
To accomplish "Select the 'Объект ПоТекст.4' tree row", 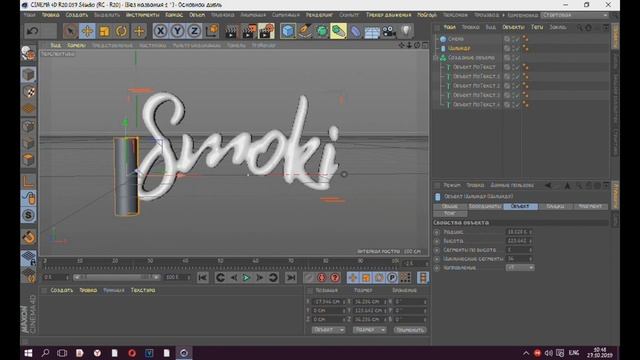I will 476,104.
